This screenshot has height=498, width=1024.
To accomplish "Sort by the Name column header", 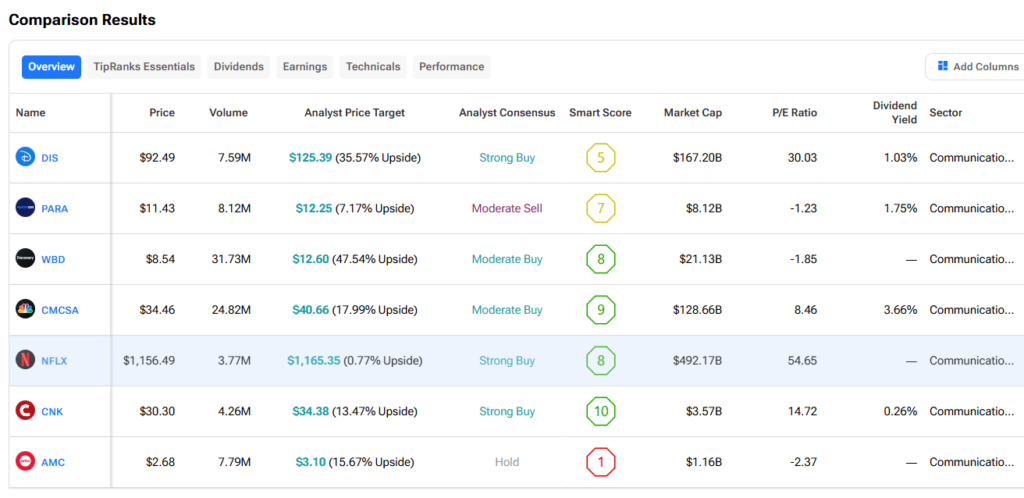I will (x=31, y=112).
